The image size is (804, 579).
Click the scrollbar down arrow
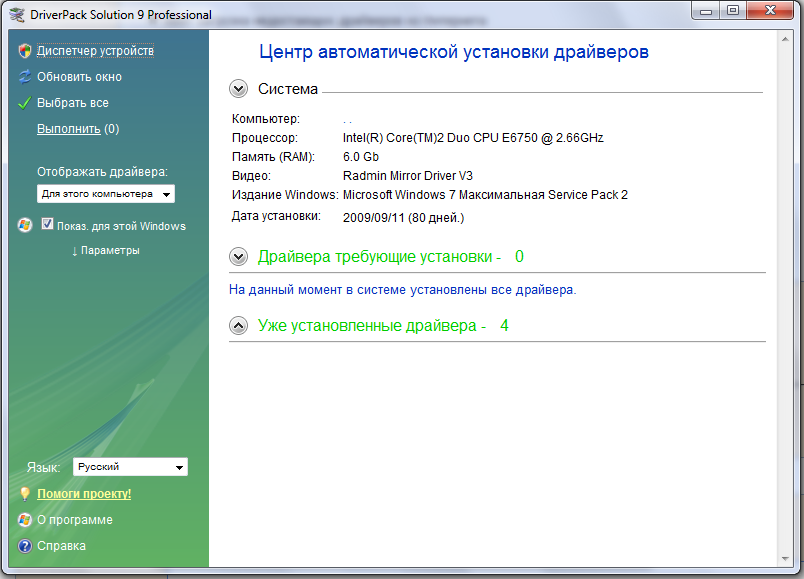(x=785, y=559)
